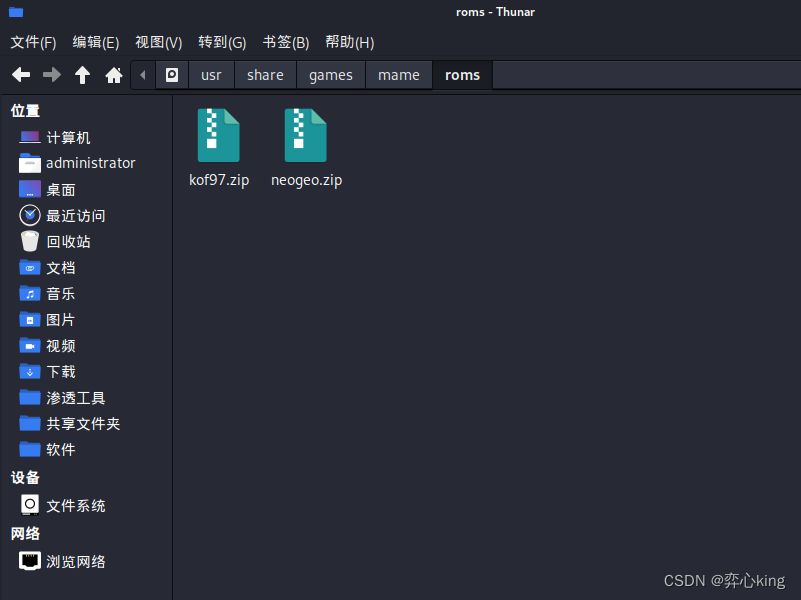Open 最近访问 label in sidebar
The height and width of the screenshot is (600, 801).
76,216
